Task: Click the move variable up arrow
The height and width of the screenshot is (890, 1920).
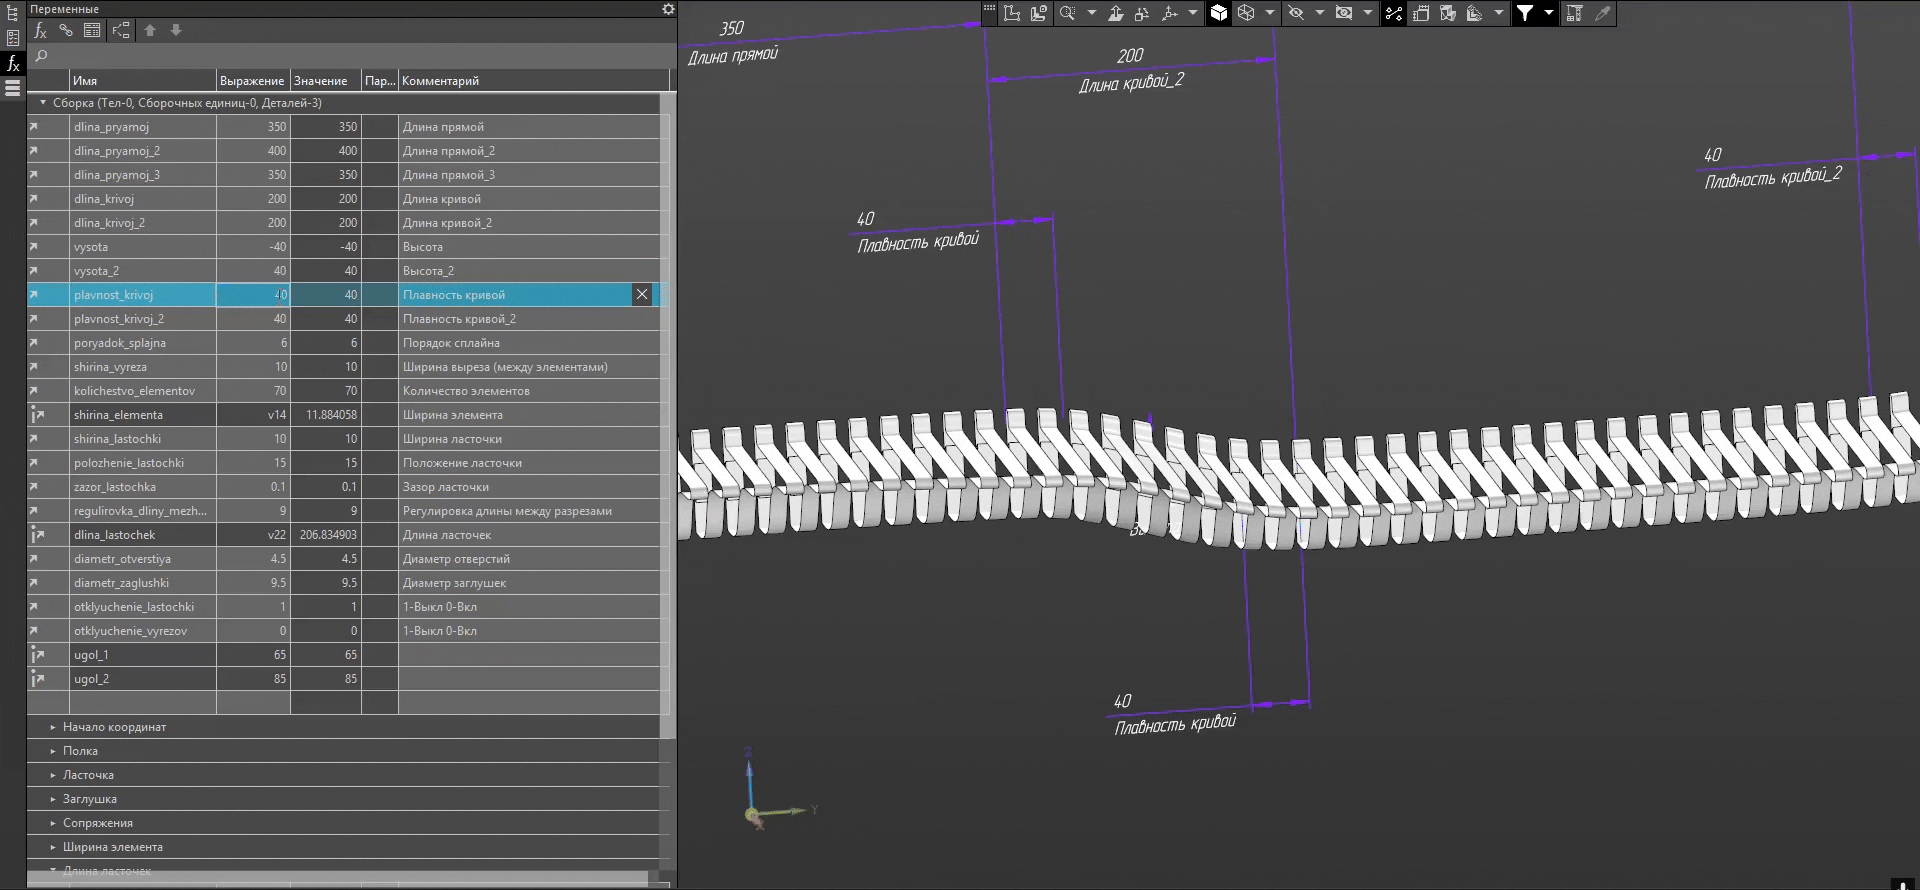Action: pyautogui.click(x=150, y=30)
